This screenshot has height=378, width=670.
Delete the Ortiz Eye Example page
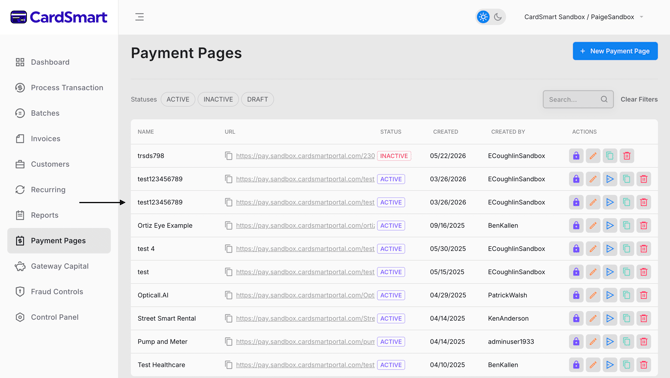point(644,226)
